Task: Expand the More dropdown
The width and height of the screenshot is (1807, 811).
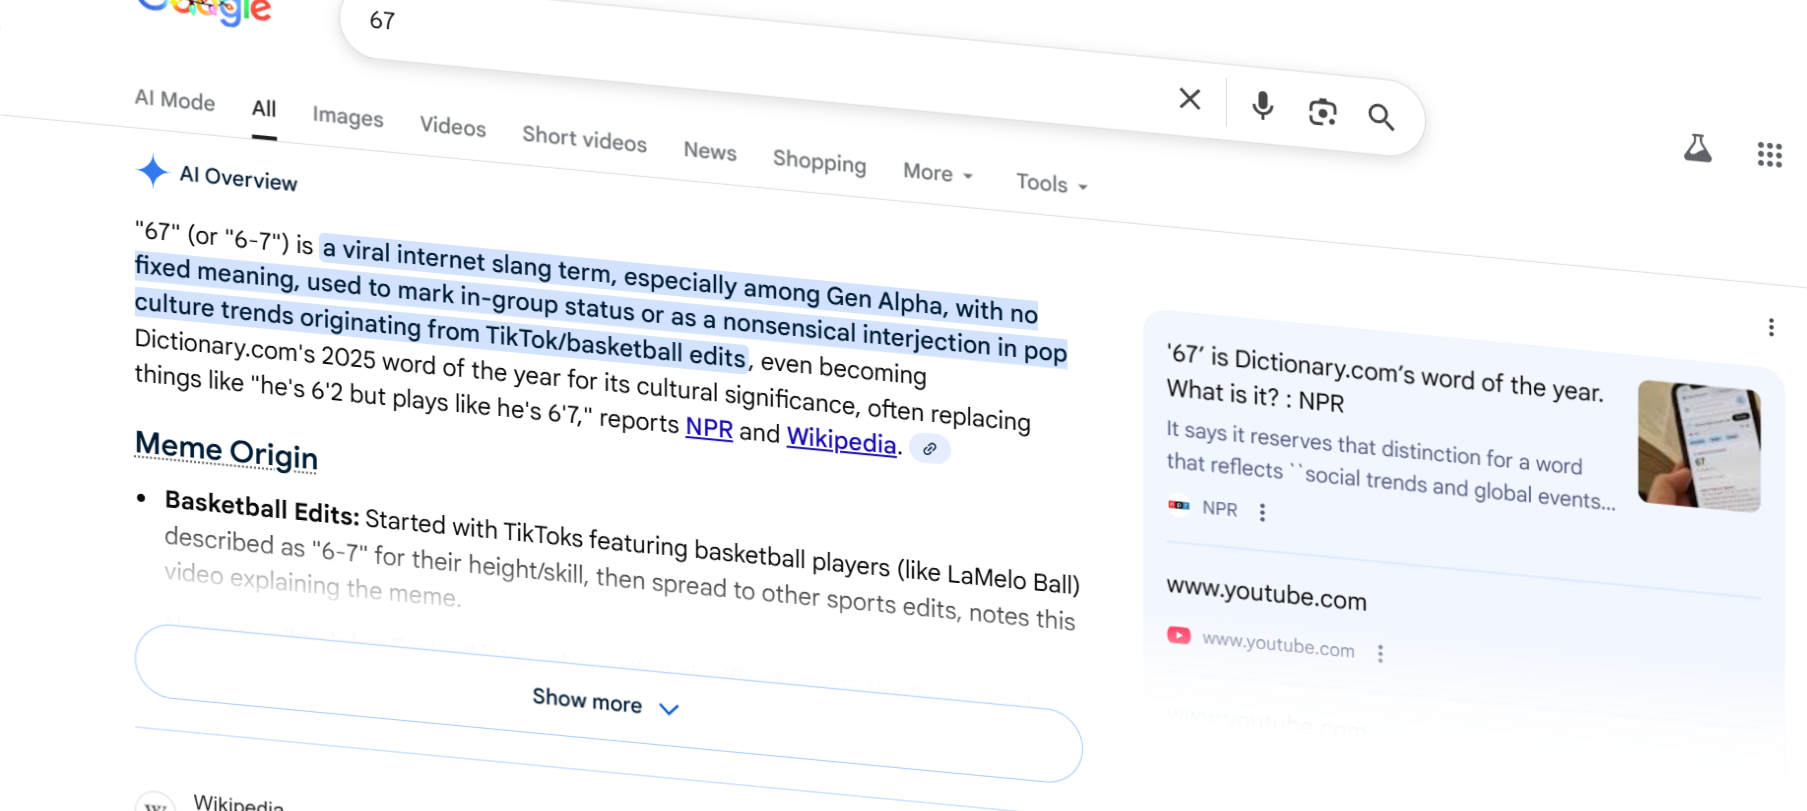Action: coord(938,173)
